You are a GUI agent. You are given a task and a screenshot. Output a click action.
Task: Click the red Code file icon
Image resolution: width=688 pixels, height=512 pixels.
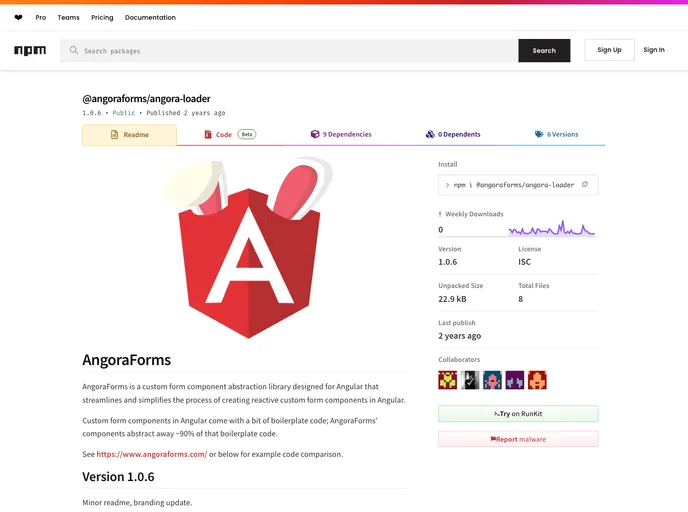(x=208, y=134)
